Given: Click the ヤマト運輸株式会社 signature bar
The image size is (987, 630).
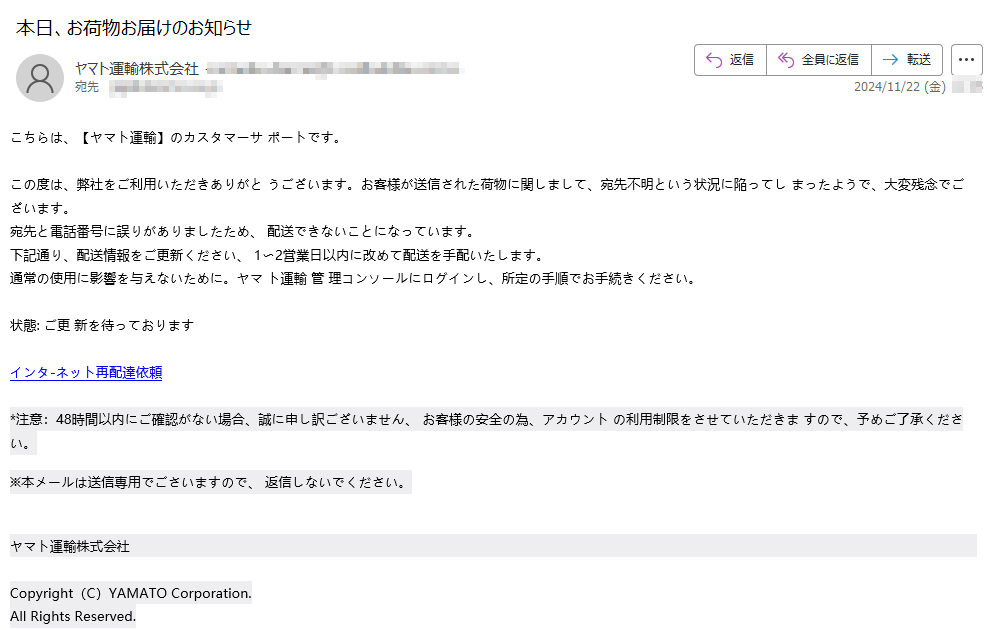Looking at the screenshot, I should pos(493,546).
